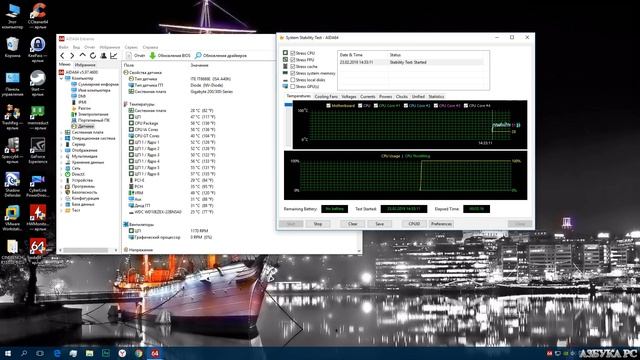
Task: Uncheck Stress system memory checkbox
Action: click(292, 73)
